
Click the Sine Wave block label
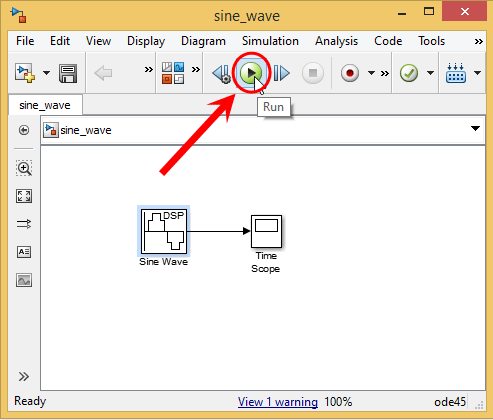pyautogui.click(x=164, y=262)
